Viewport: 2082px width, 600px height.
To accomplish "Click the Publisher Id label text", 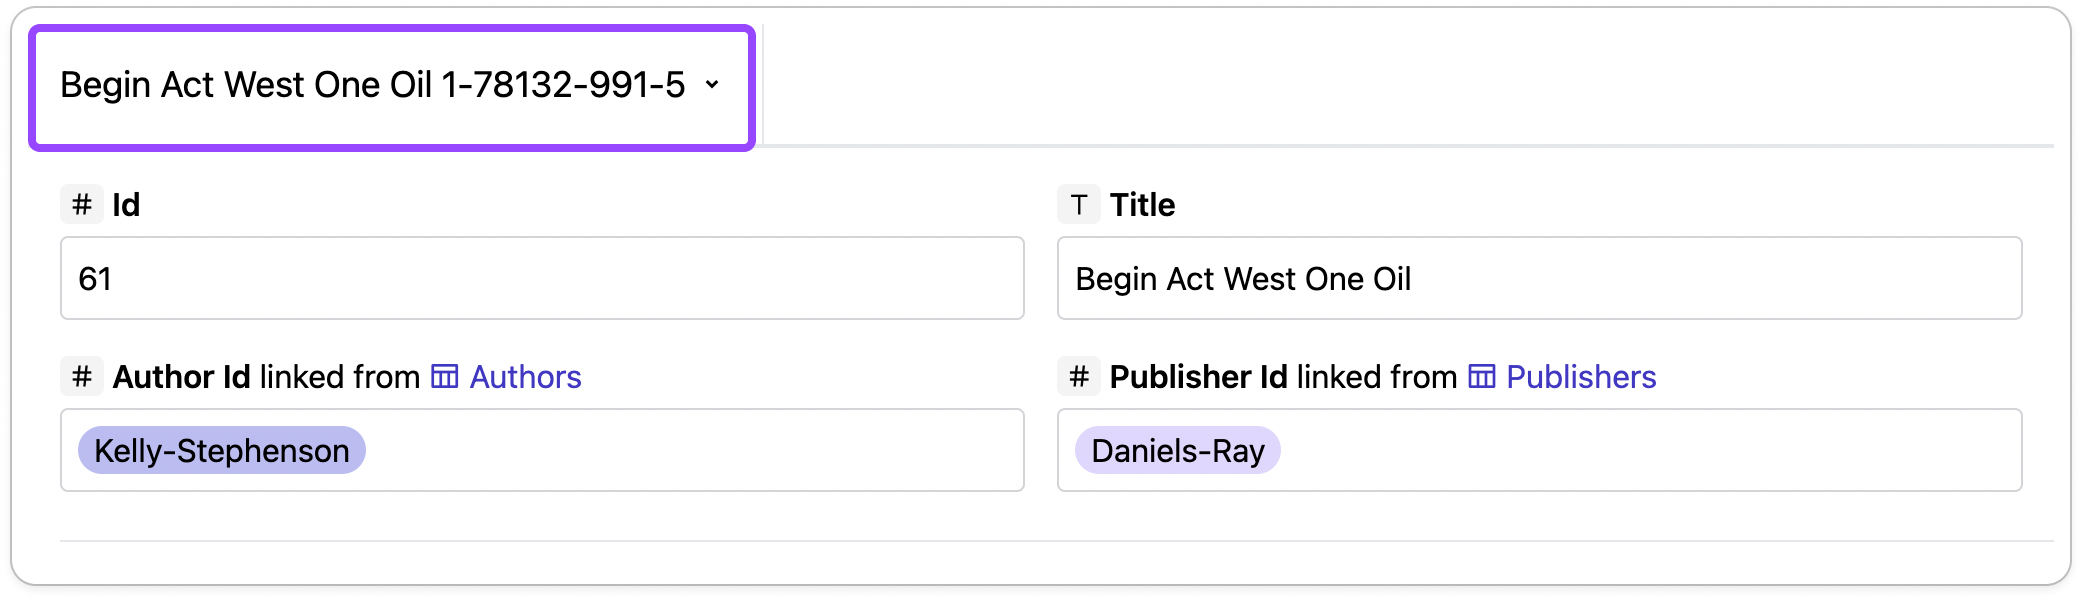I will coord(1199,377).
